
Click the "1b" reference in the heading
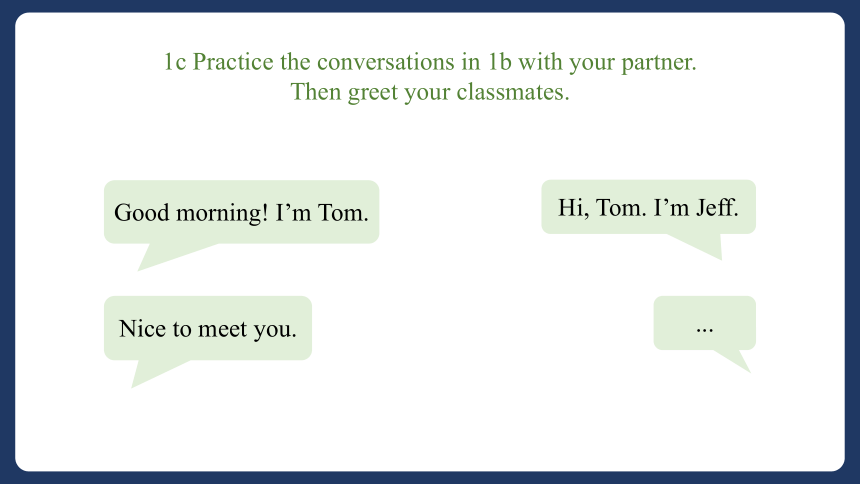[x=499, y=61]
